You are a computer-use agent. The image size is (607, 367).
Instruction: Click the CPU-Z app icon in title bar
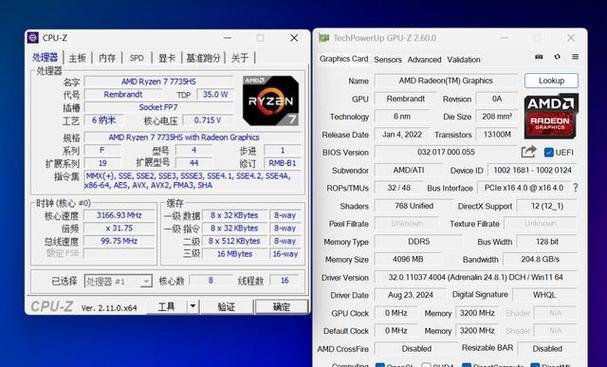(x=33, y=38)
